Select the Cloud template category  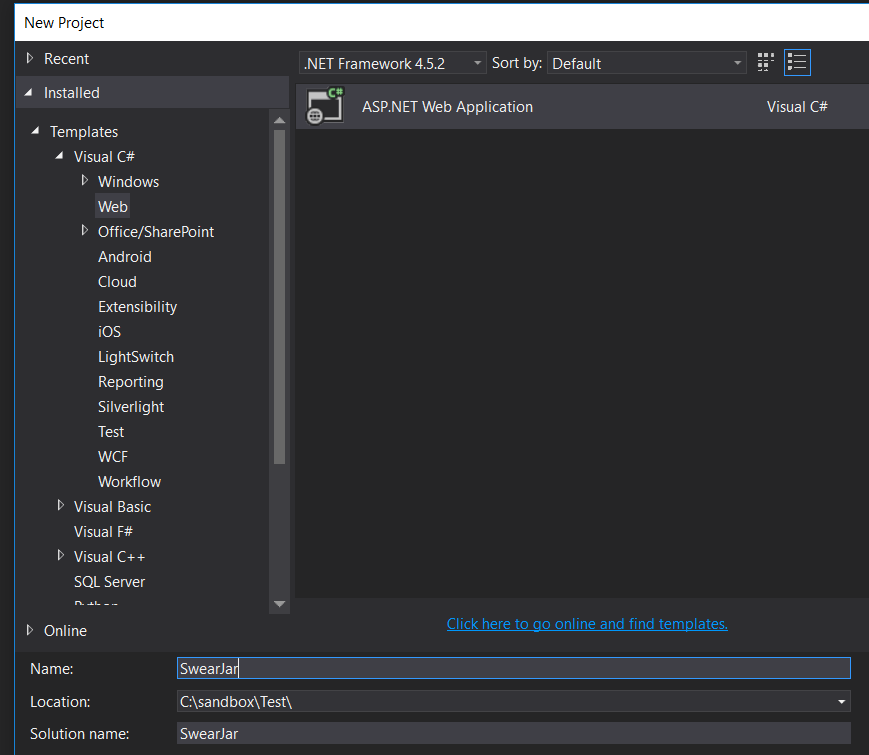click(117, 281)
